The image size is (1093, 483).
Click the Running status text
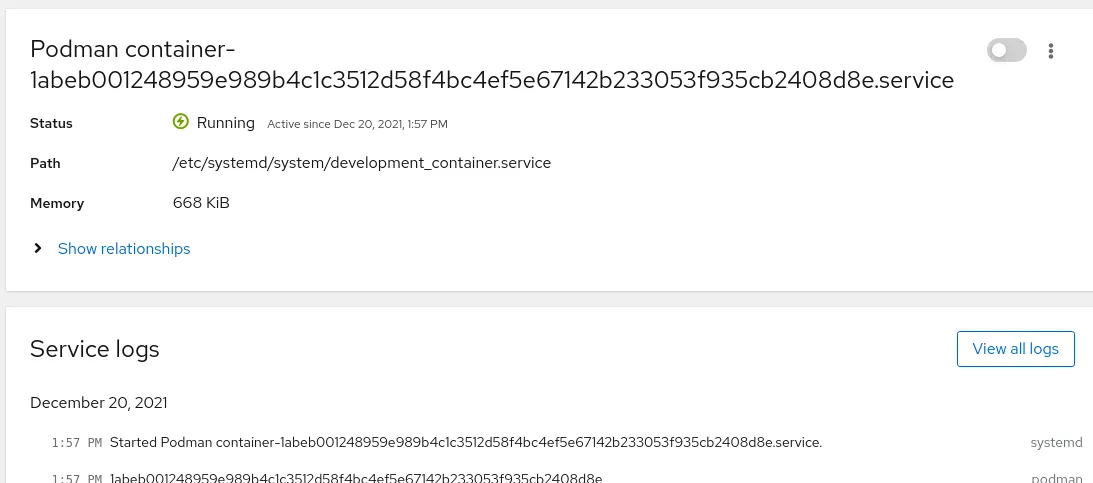(226, 123)
